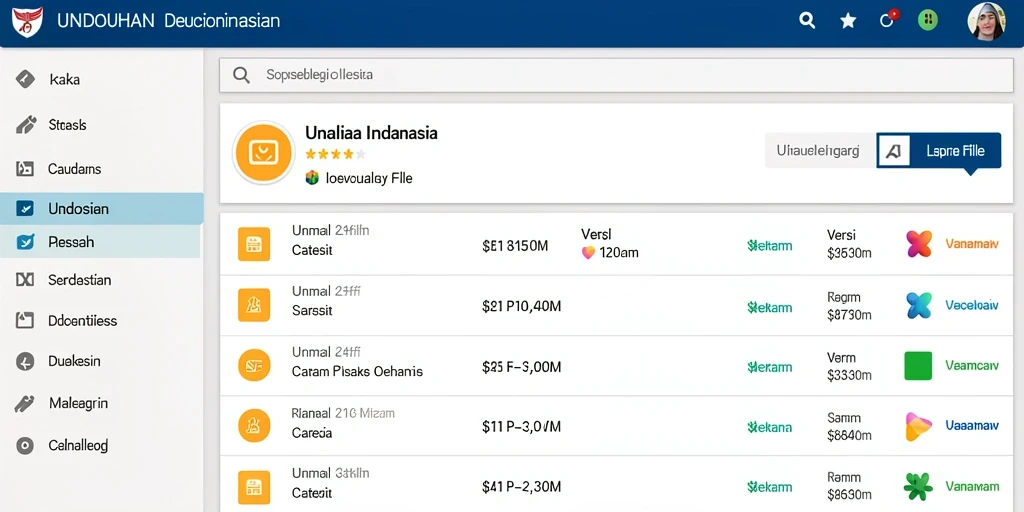1024x512 pixels.
Task: Click the star rating under Unaliaa Indanasia
Action: [335, 155]
